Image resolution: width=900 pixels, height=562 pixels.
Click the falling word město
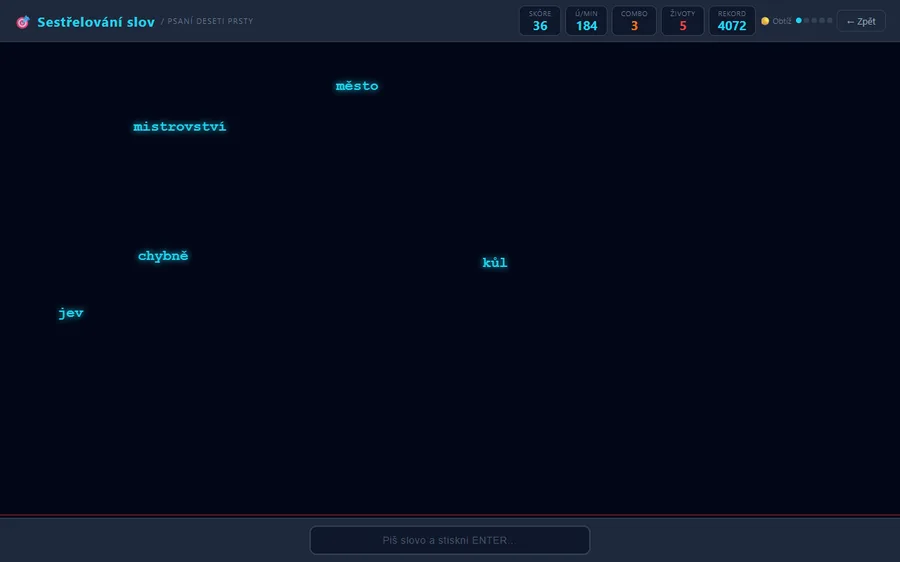[357, 86]
